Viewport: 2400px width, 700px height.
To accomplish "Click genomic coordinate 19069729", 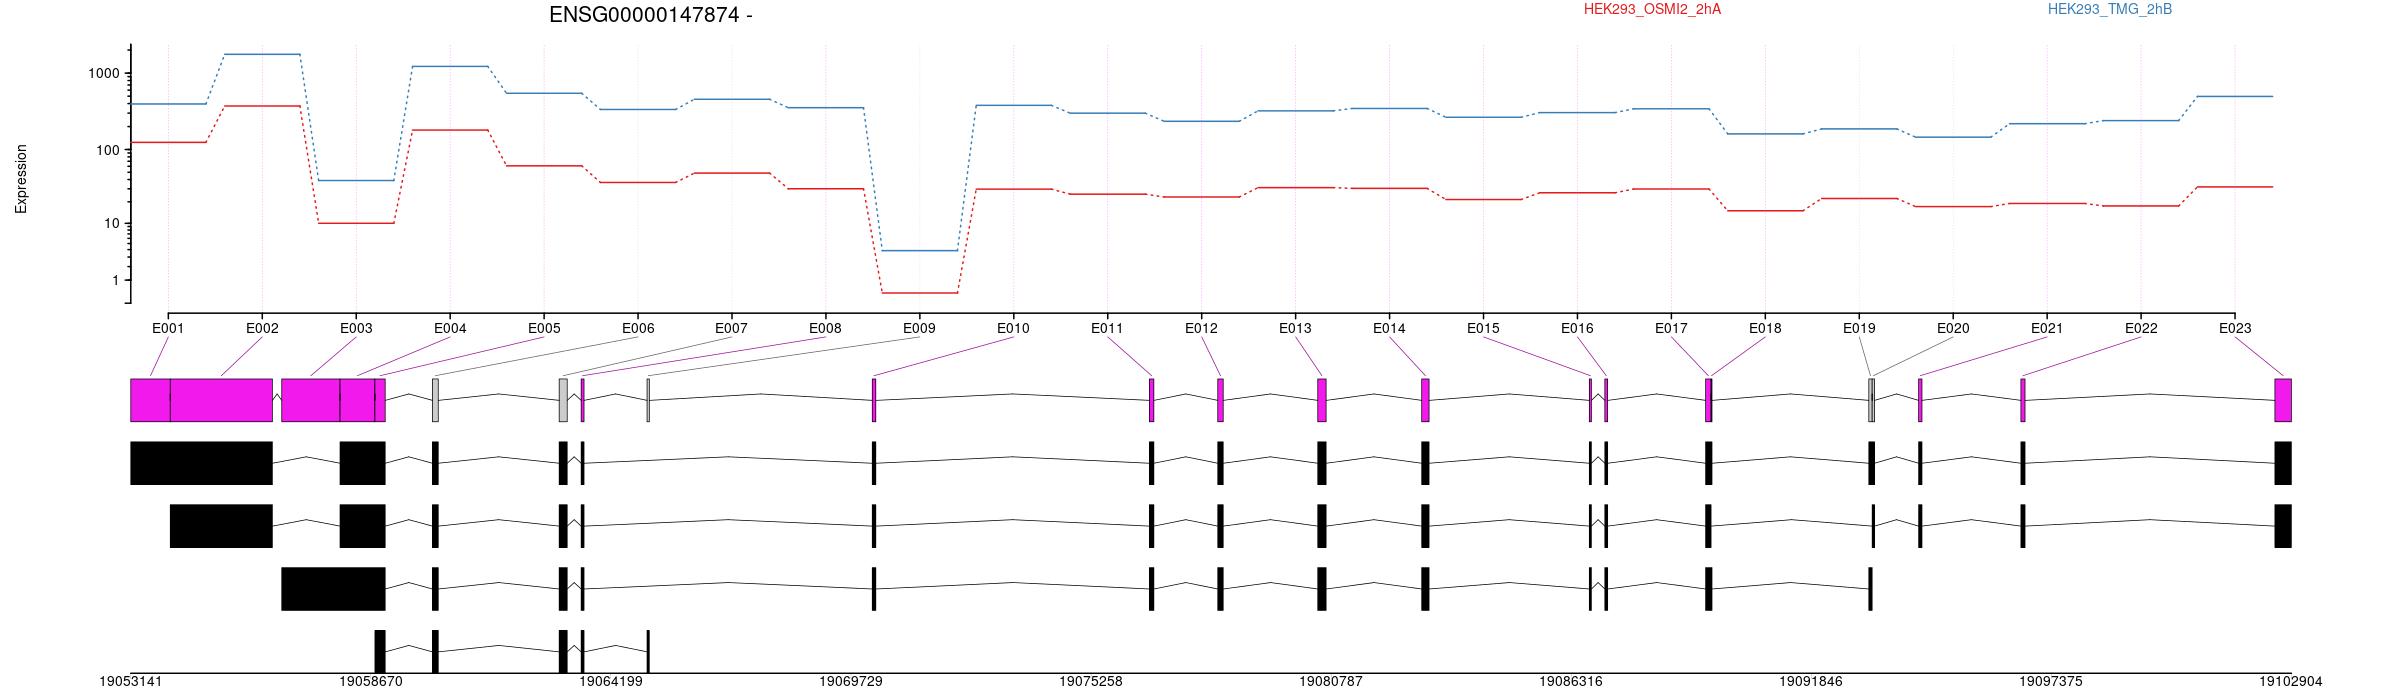I will pos(851,682).
